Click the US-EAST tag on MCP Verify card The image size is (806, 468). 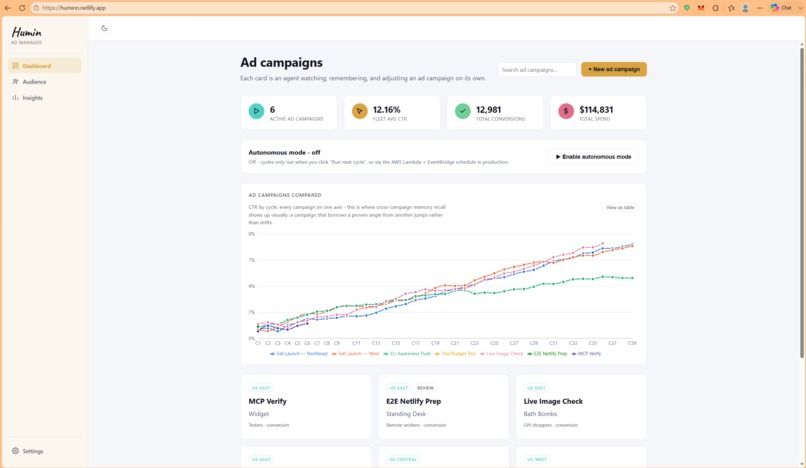[261, 388]
